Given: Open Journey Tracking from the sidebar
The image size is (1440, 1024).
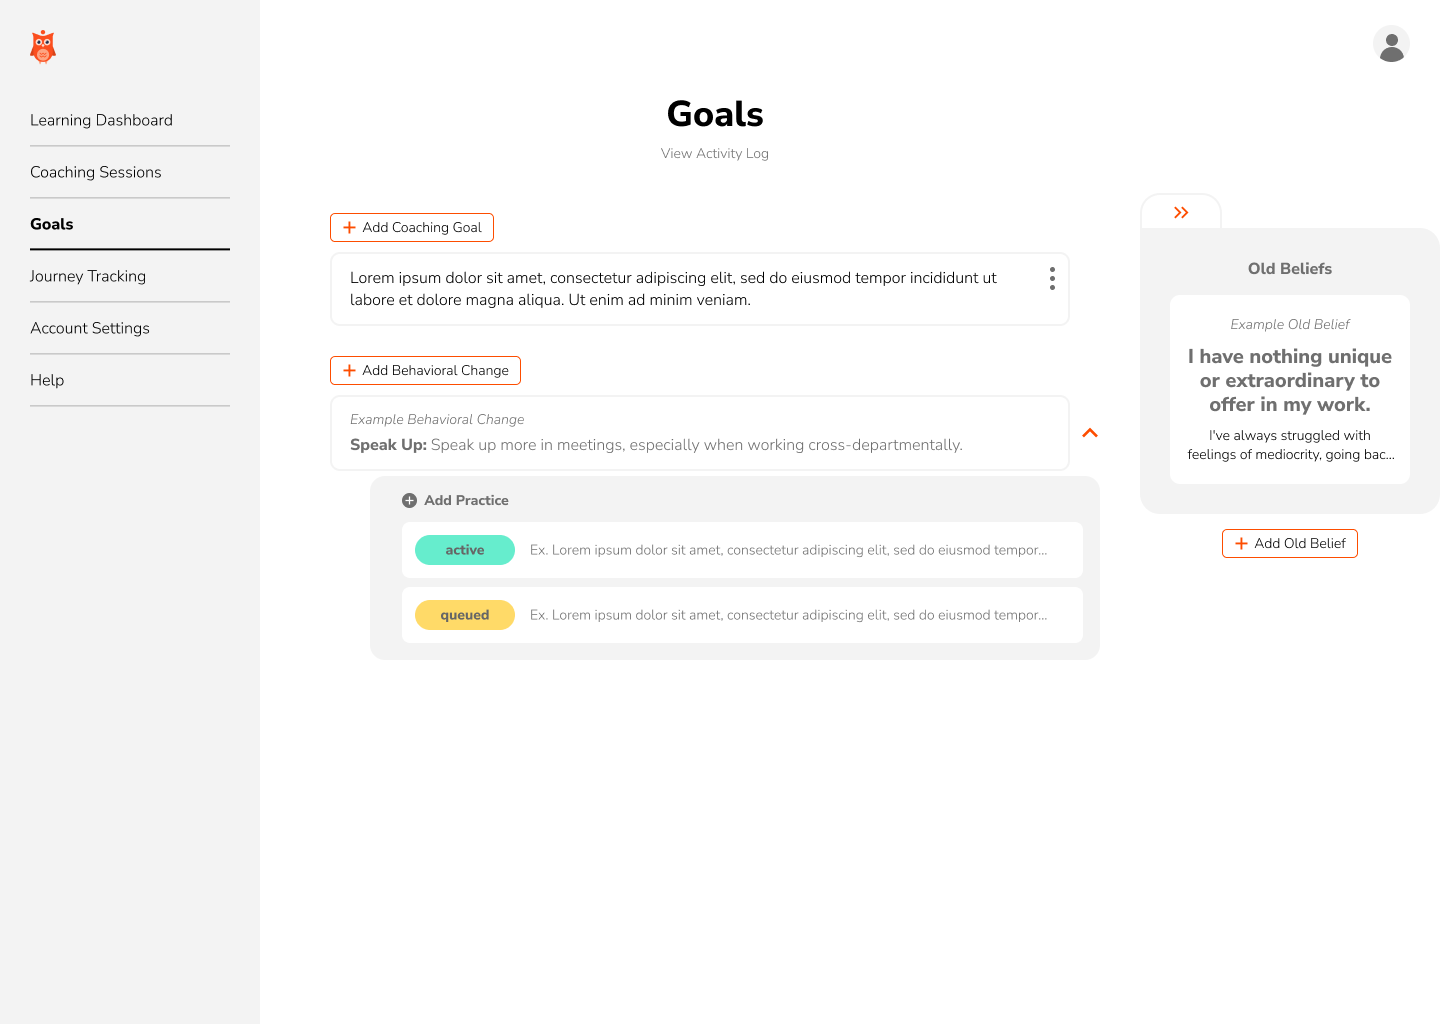Looking at the screenshot, I should pos(88,276).
